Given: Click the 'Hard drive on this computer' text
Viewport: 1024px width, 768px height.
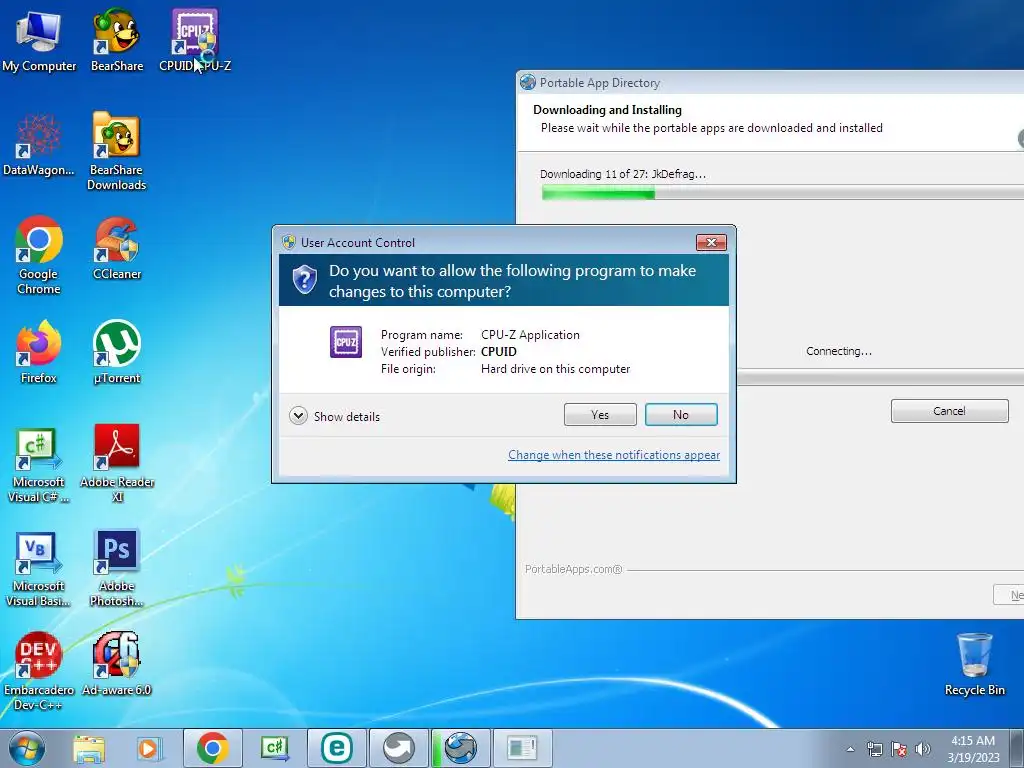Looking at the screenshot, I should pyautogui.click(x=556, y=368).
